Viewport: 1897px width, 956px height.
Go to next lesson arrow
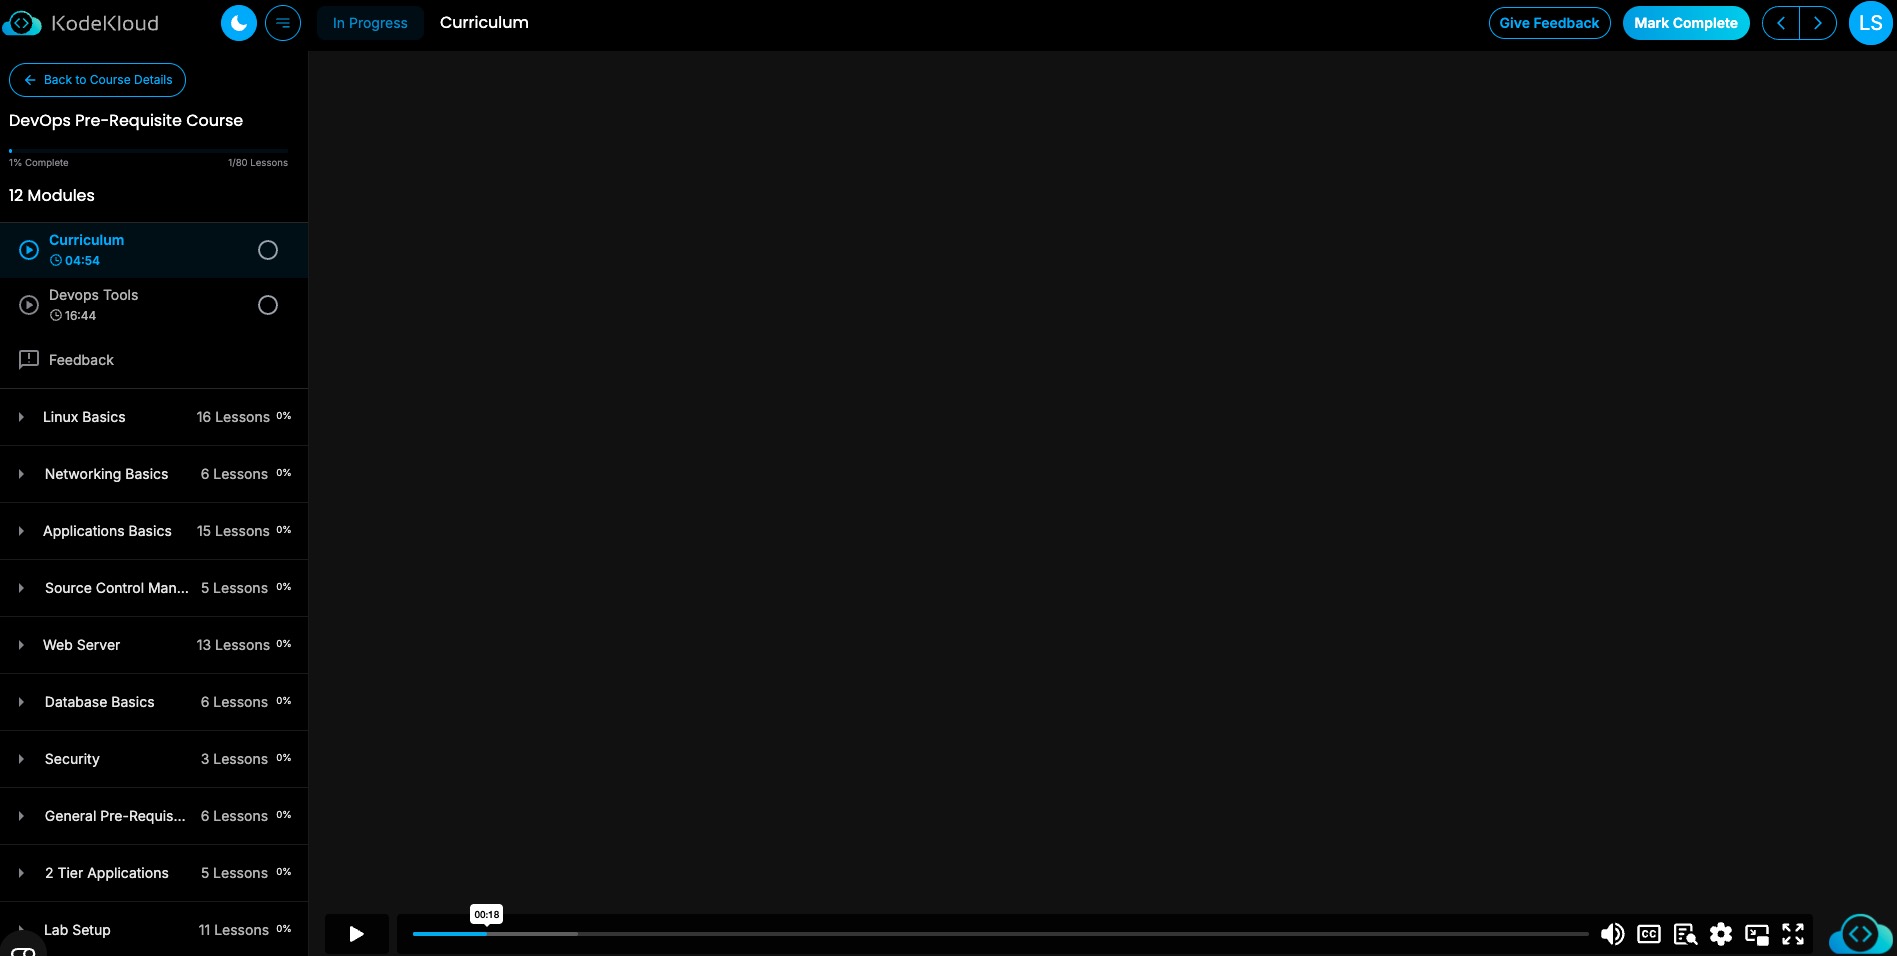pyautogui.click(x=1818, y=23)
